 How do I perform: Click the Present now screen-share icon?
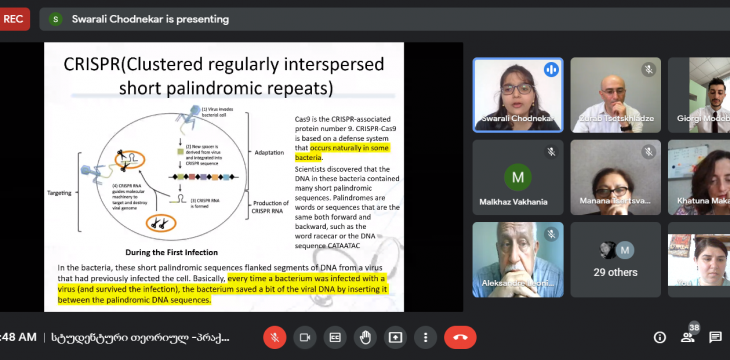395,338
